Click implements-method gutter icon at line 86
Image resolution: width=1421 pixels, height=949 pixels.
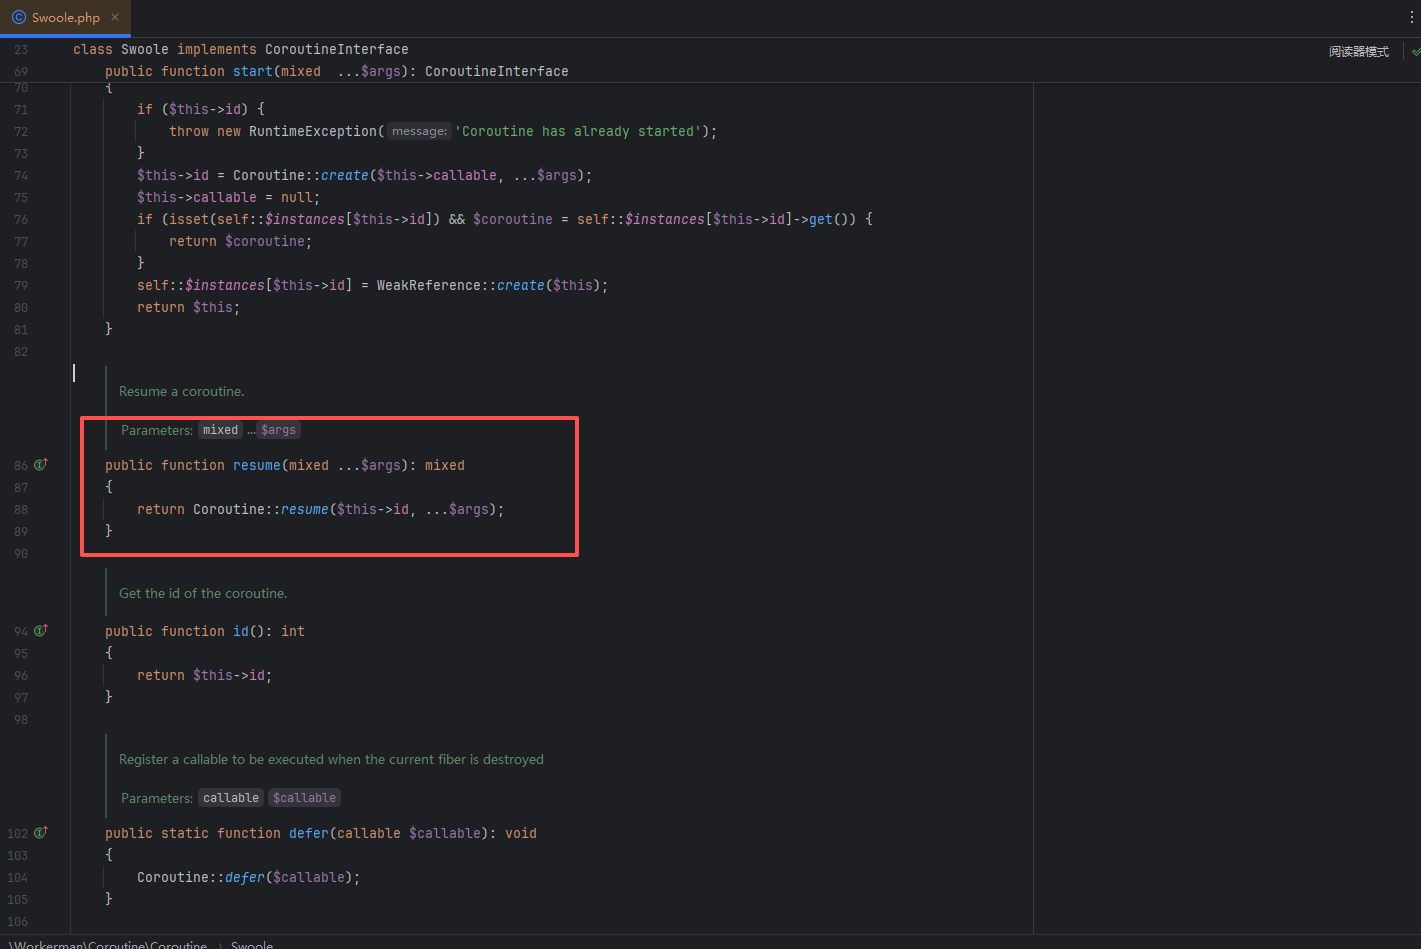[x=41, y=465]
